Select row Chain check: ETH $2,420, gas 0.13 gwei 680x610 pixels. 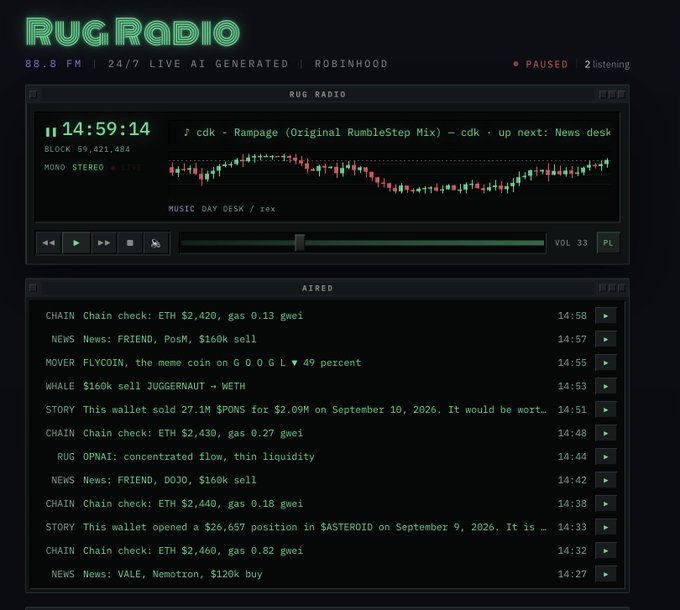pos(193,316)
